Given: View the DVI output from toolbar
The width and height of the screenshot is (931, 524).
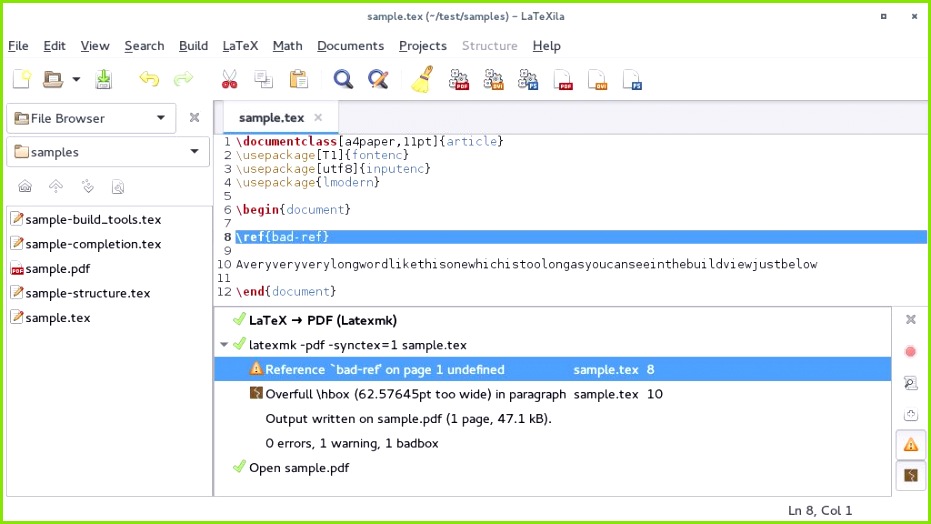Looking at the screenshot, I should [x=597, y=79].
